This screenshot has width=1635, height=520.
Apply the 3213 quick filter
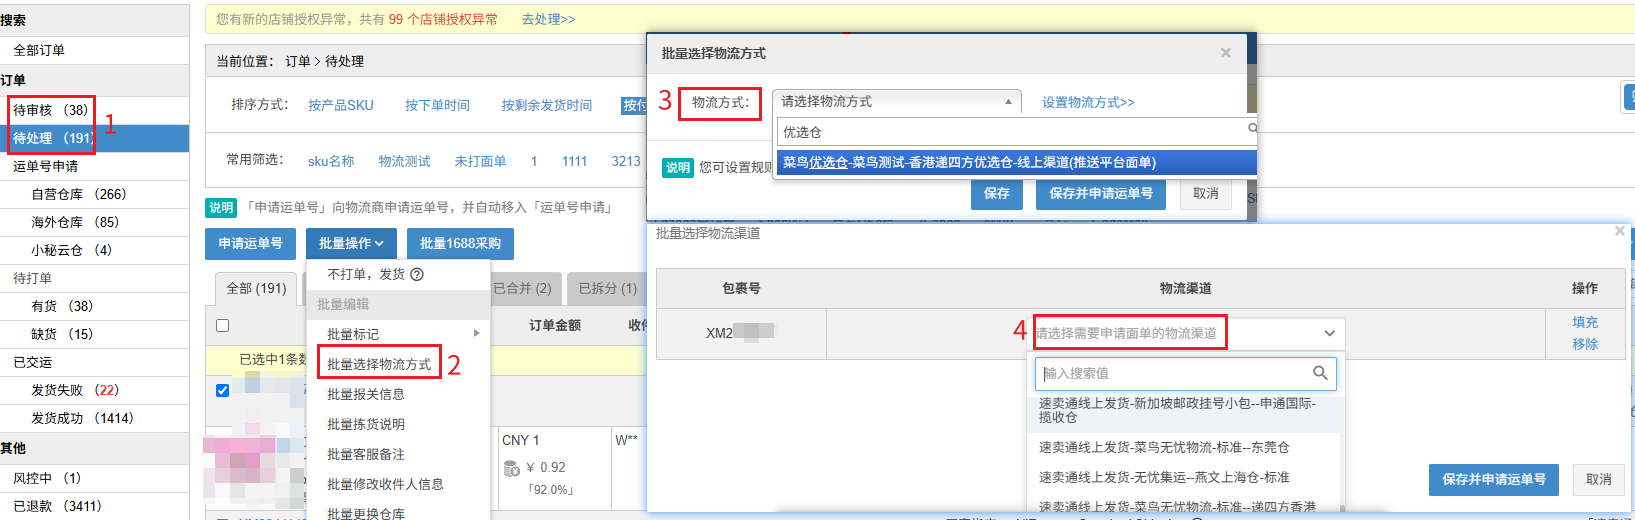click(626, 161)
